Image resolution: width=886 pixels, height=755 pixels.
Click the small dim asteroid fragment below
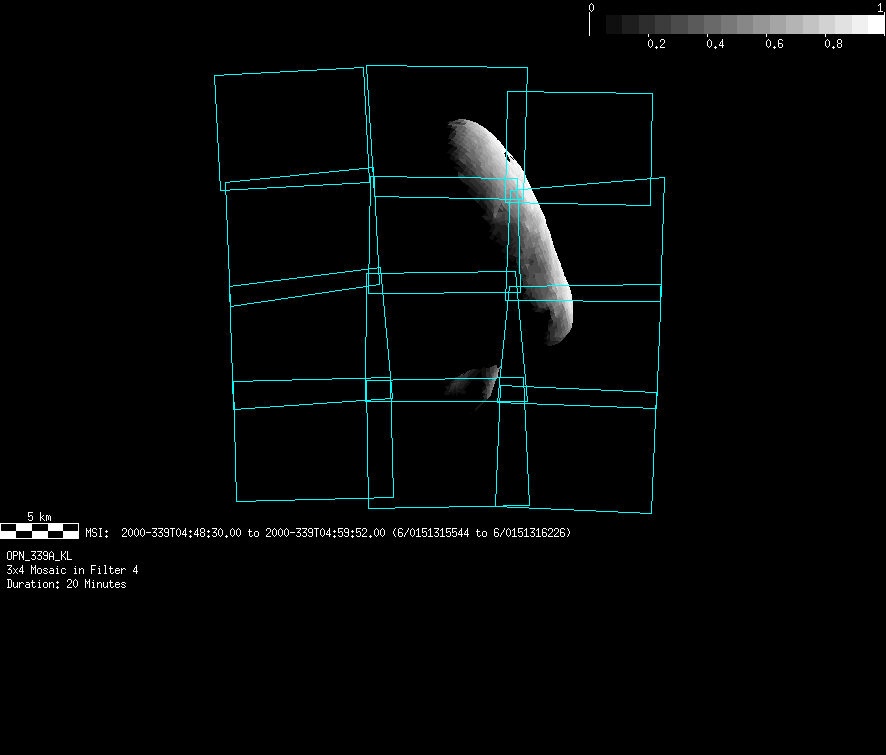point(478,381)
